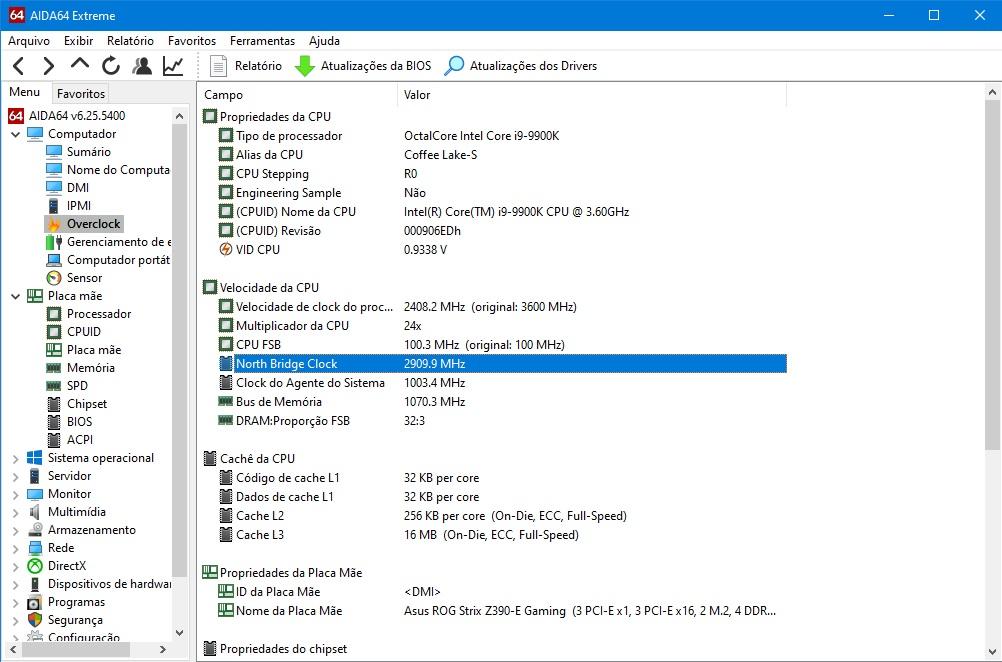
Task: Expand the Rede node
Action: [x=15, y=548]
